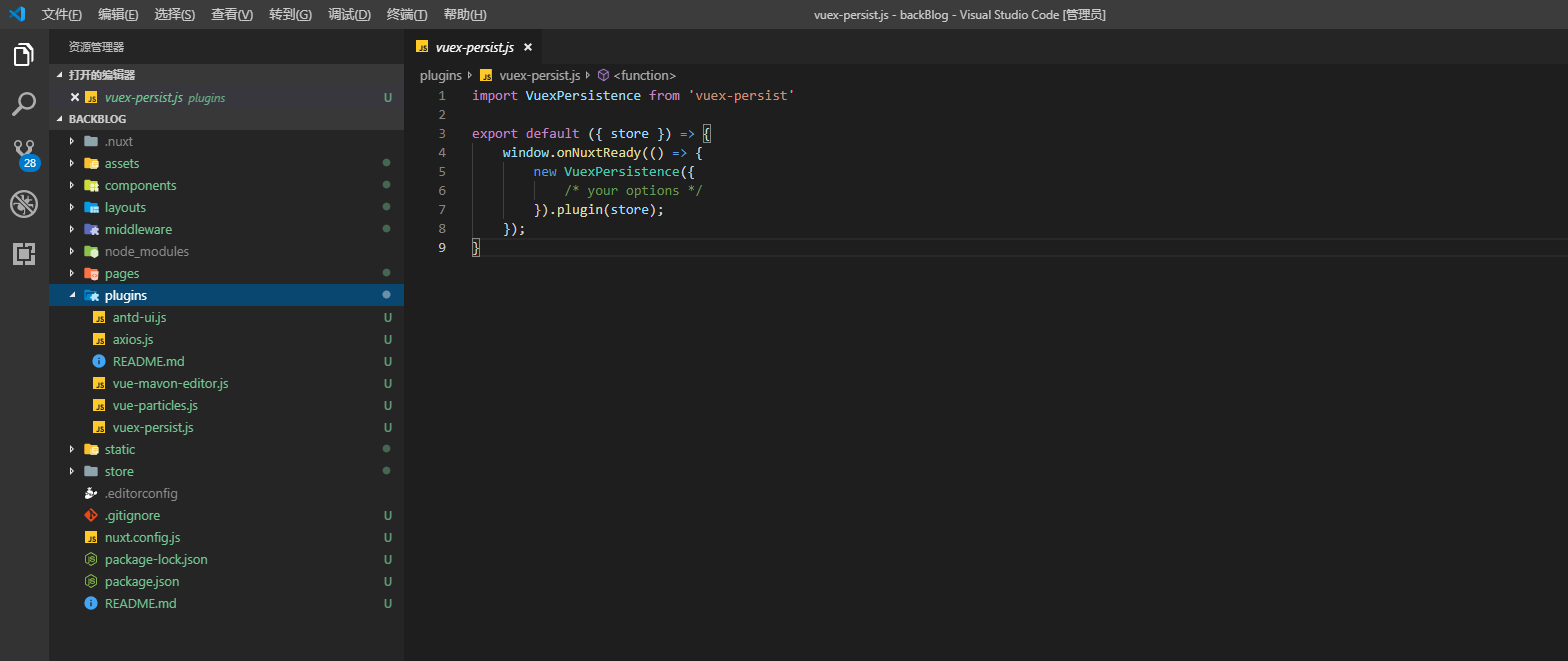Click the 'vuex-persist' string on line 1

click(x=741, y=95)
